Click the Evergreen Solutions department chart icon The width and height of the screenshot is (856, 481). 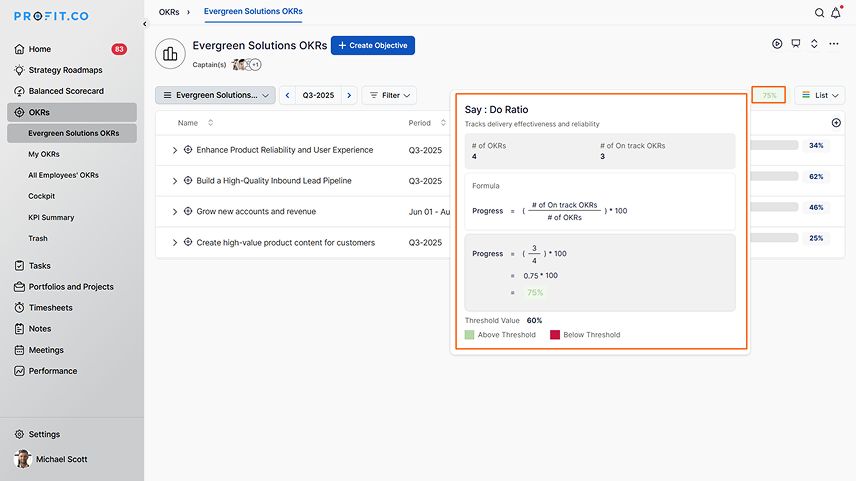[x=170, y=54]
